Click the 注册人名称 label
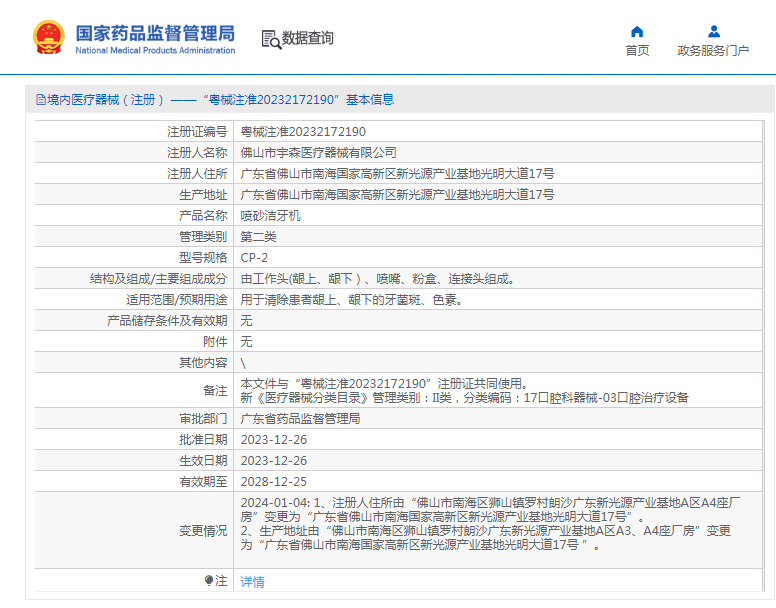Screen dimensions: 776x608 pyautogui.click(x=197, y=153)
